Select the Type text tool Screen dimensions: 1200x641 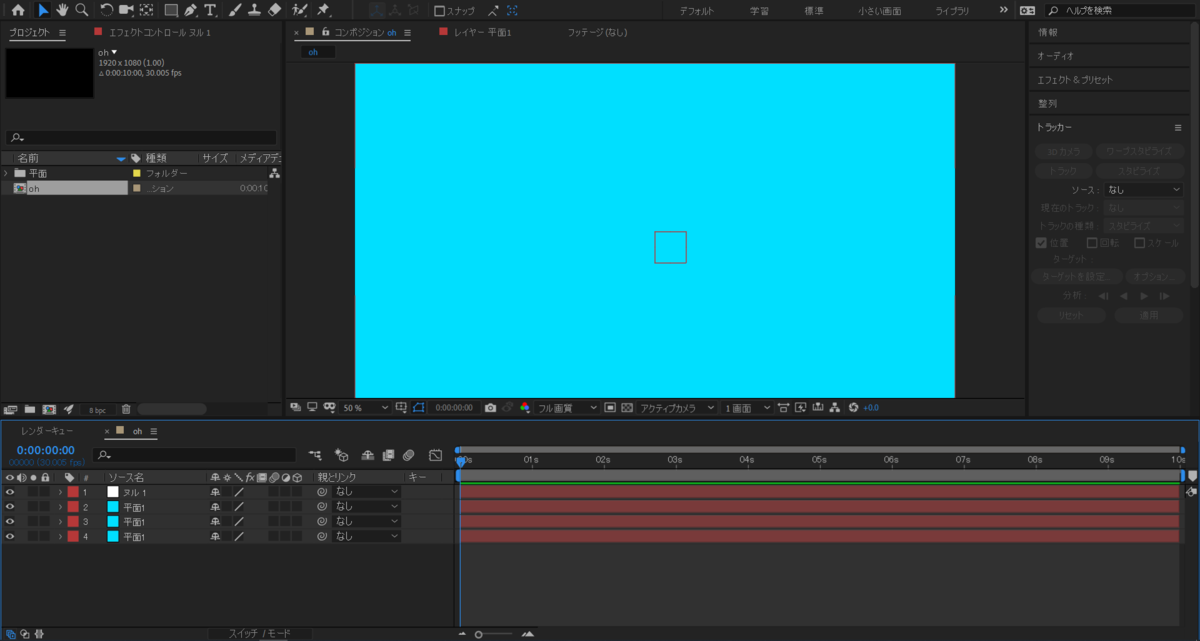(211, 10)
